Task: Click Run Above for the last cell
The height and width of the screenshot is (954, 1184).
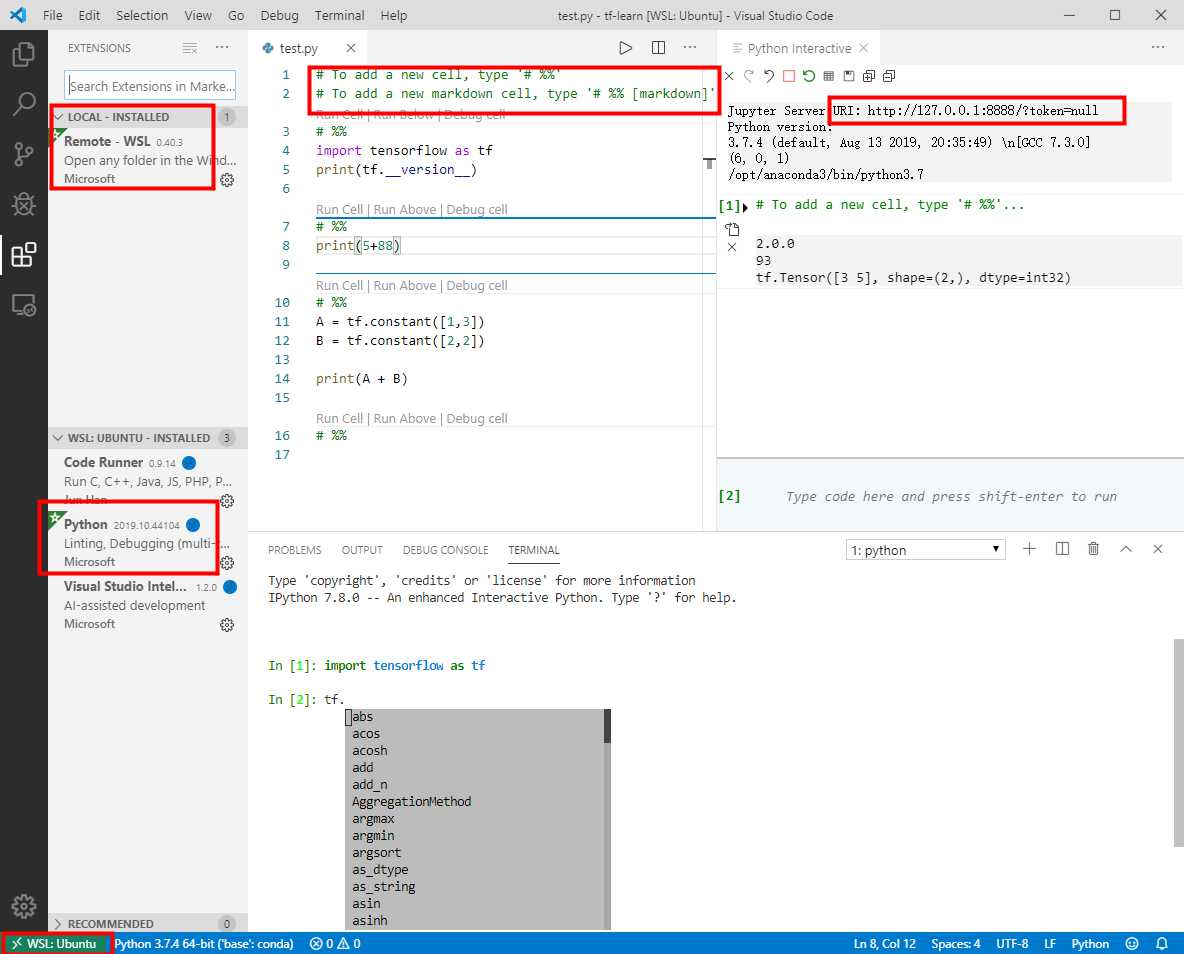Action: tap(405, 418)
